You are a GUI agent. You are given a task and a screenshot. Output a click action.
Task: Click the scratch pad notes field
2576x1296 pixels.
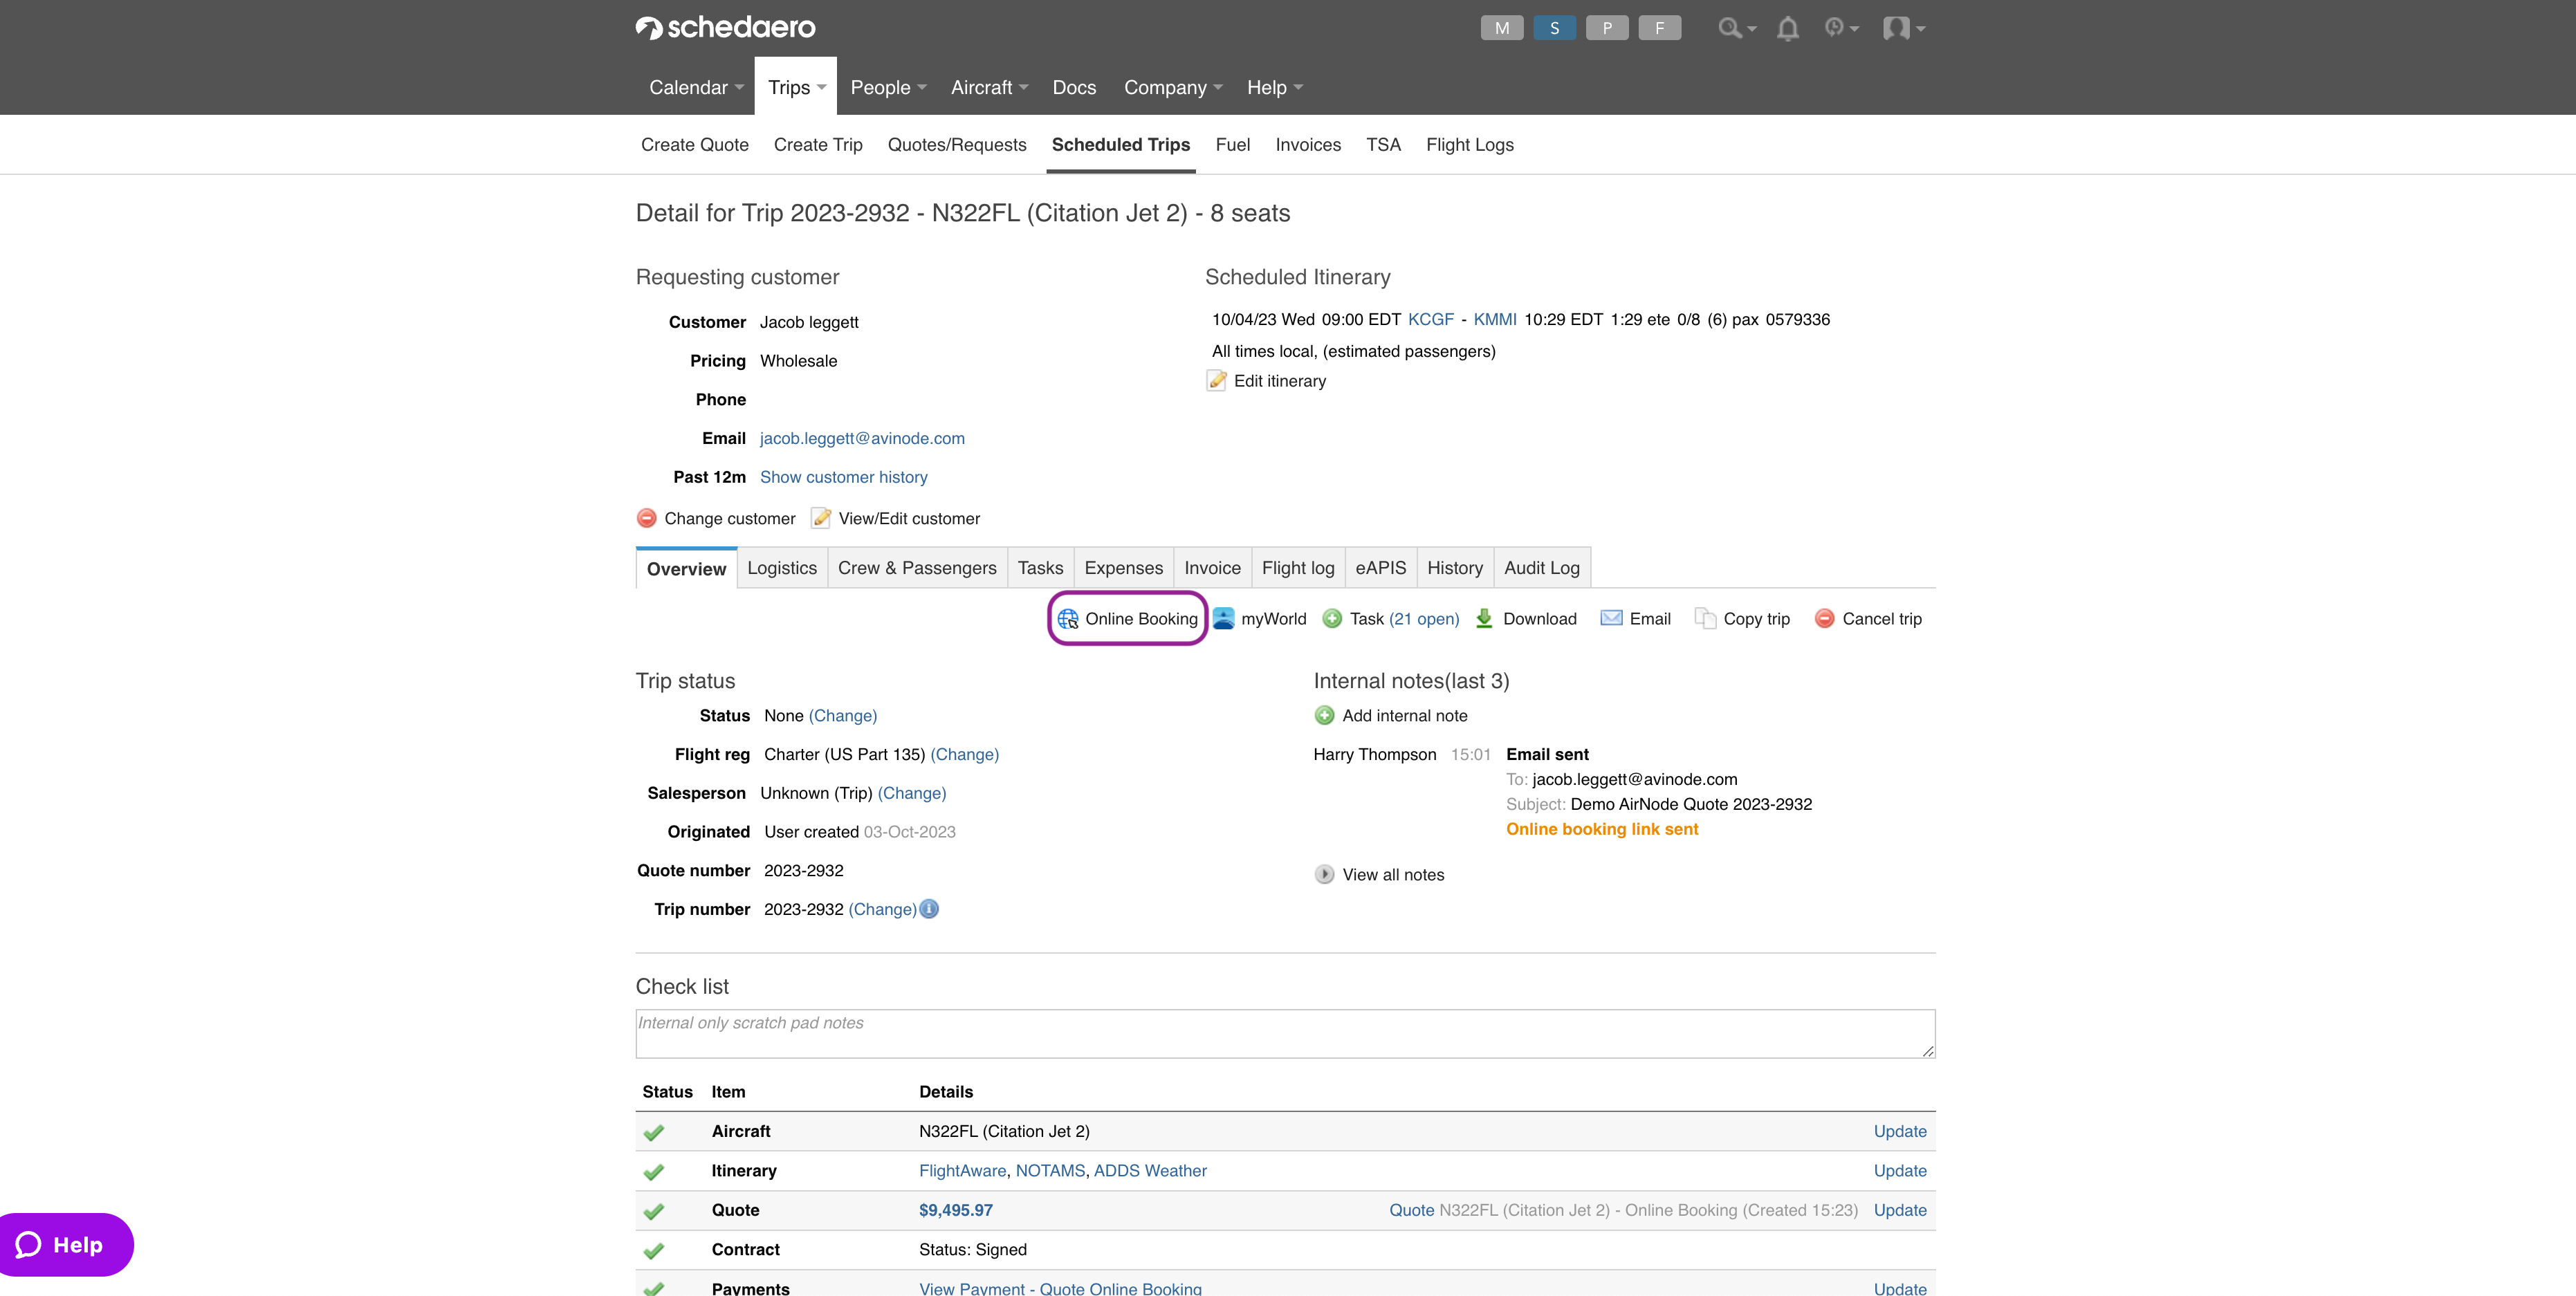click(1285, 1034)
